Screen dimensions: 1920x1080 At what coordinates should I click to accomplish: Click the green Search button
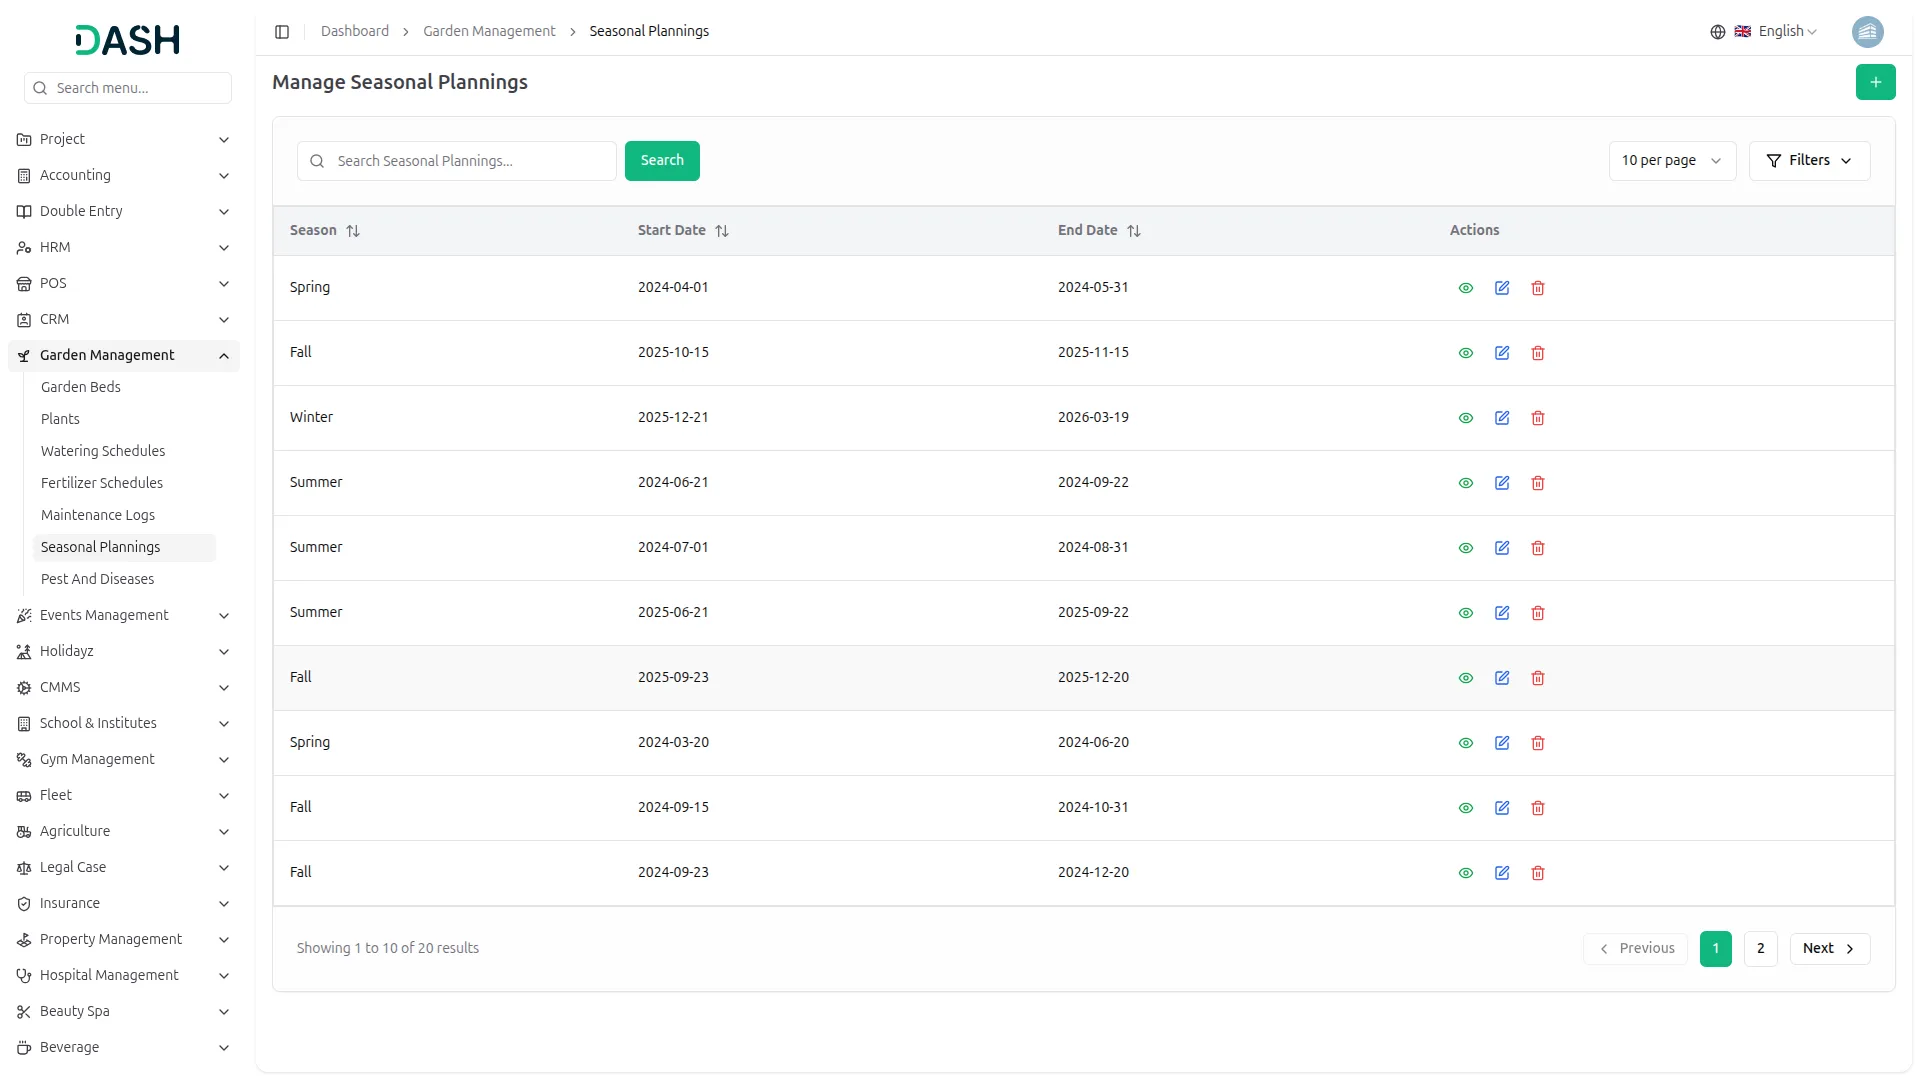tap(661, 161)
